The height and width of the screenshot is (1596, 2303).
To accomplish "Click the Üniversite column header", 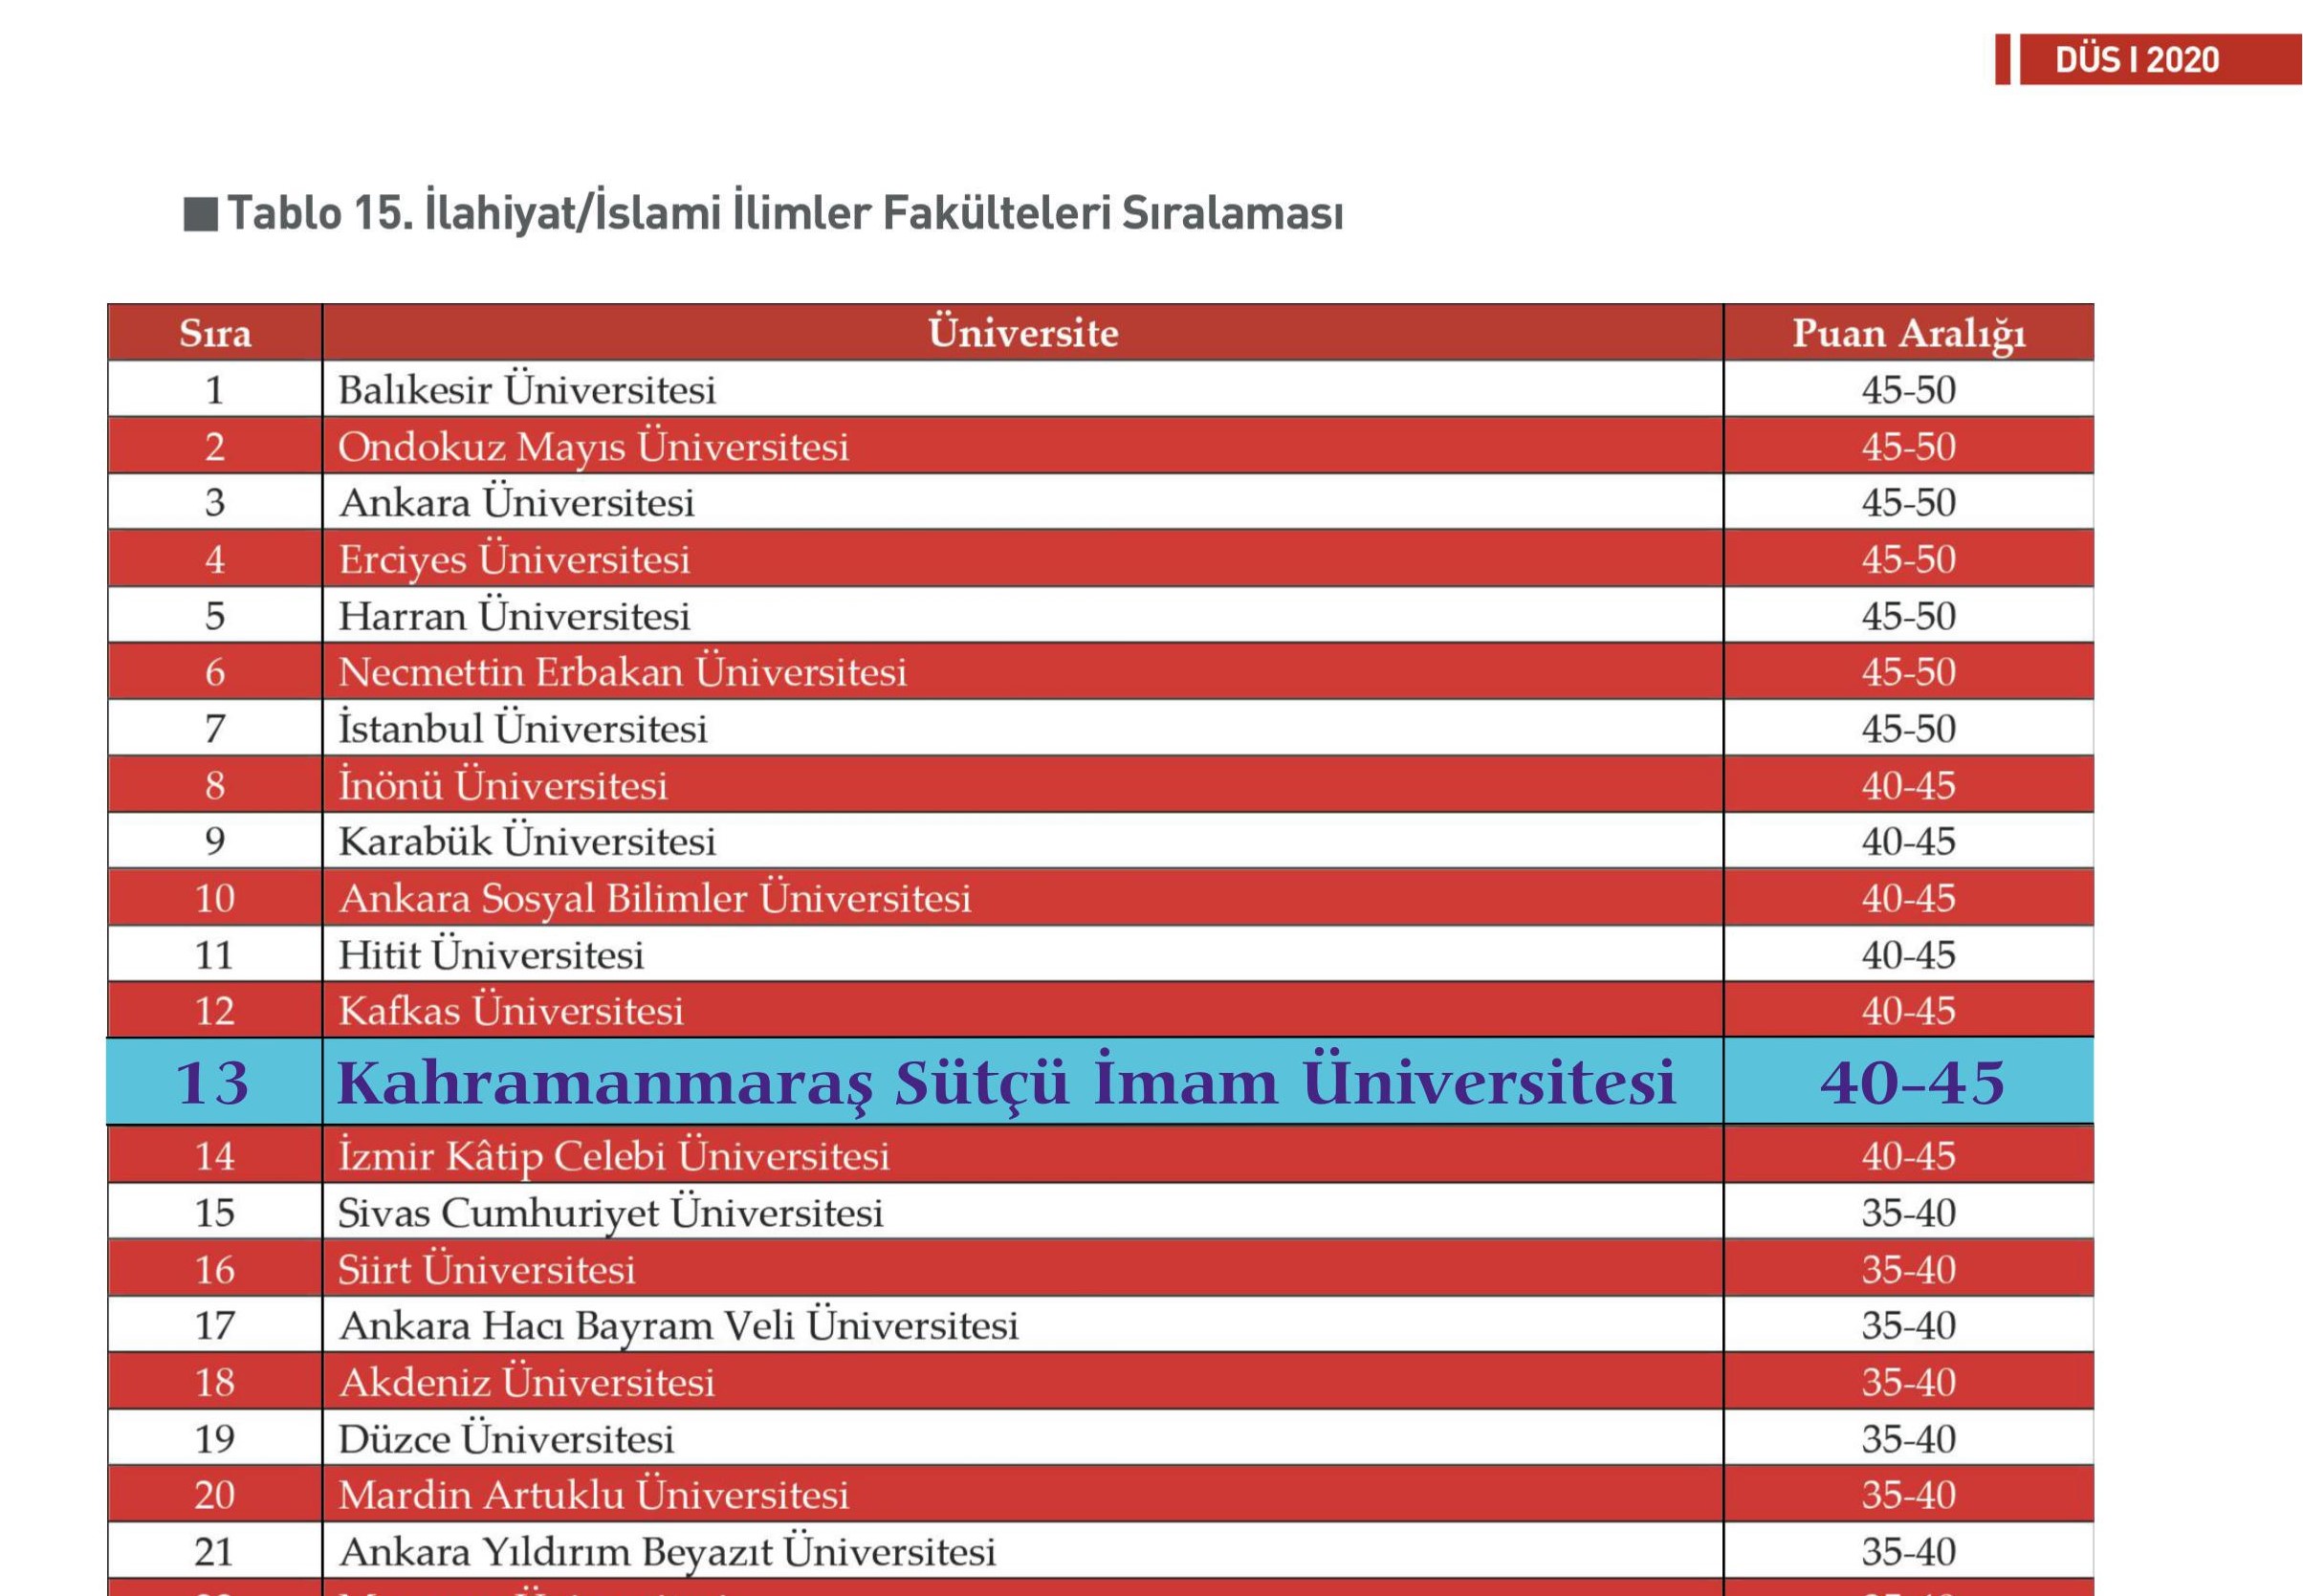I will point(1022,333).
